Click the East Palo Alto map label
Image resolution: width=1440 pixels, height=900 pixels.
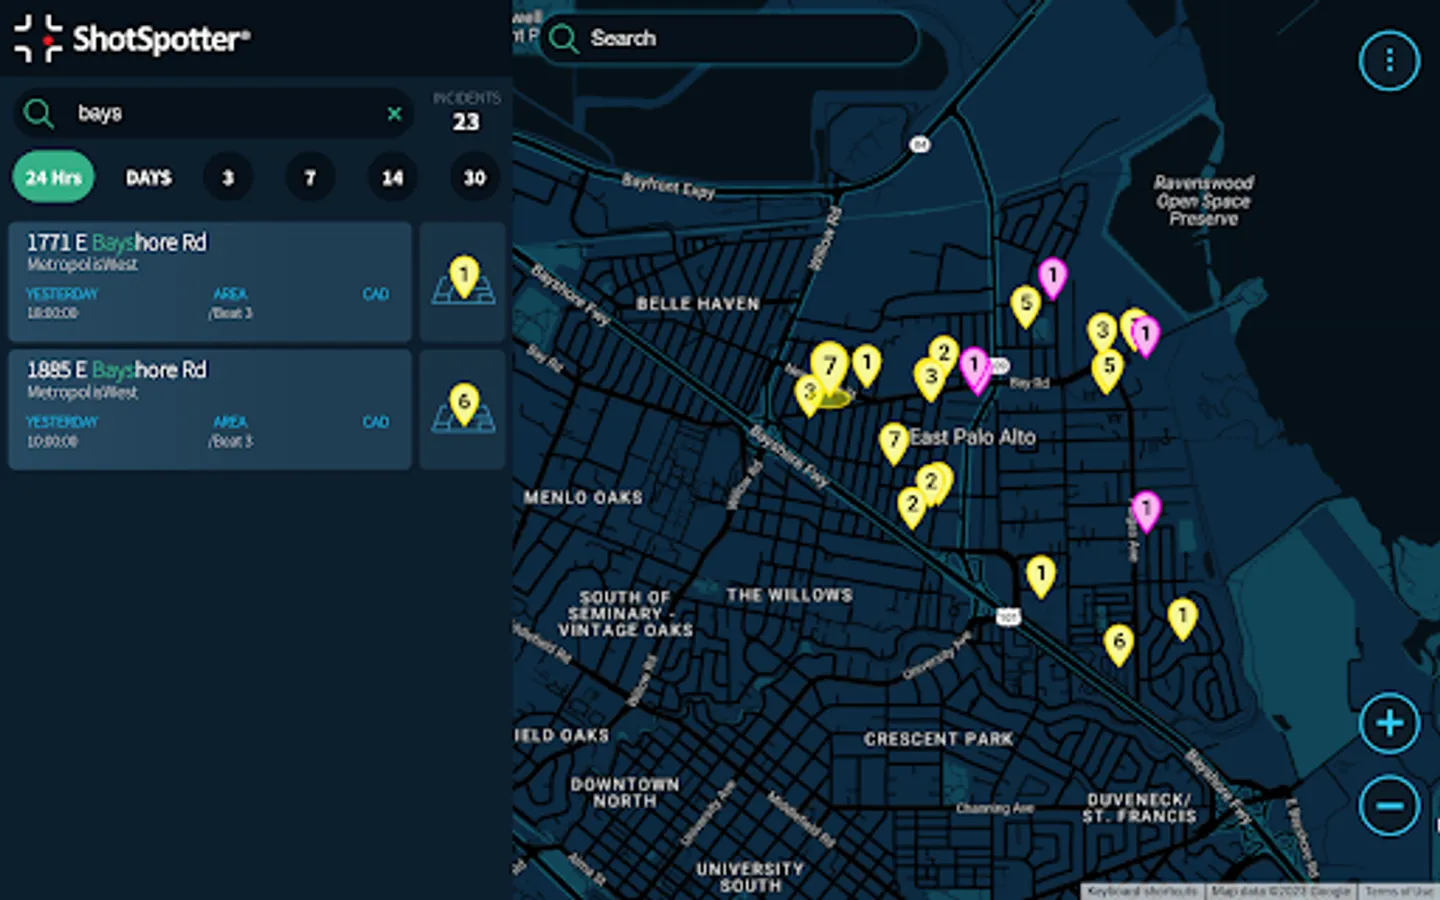(972, 437)
